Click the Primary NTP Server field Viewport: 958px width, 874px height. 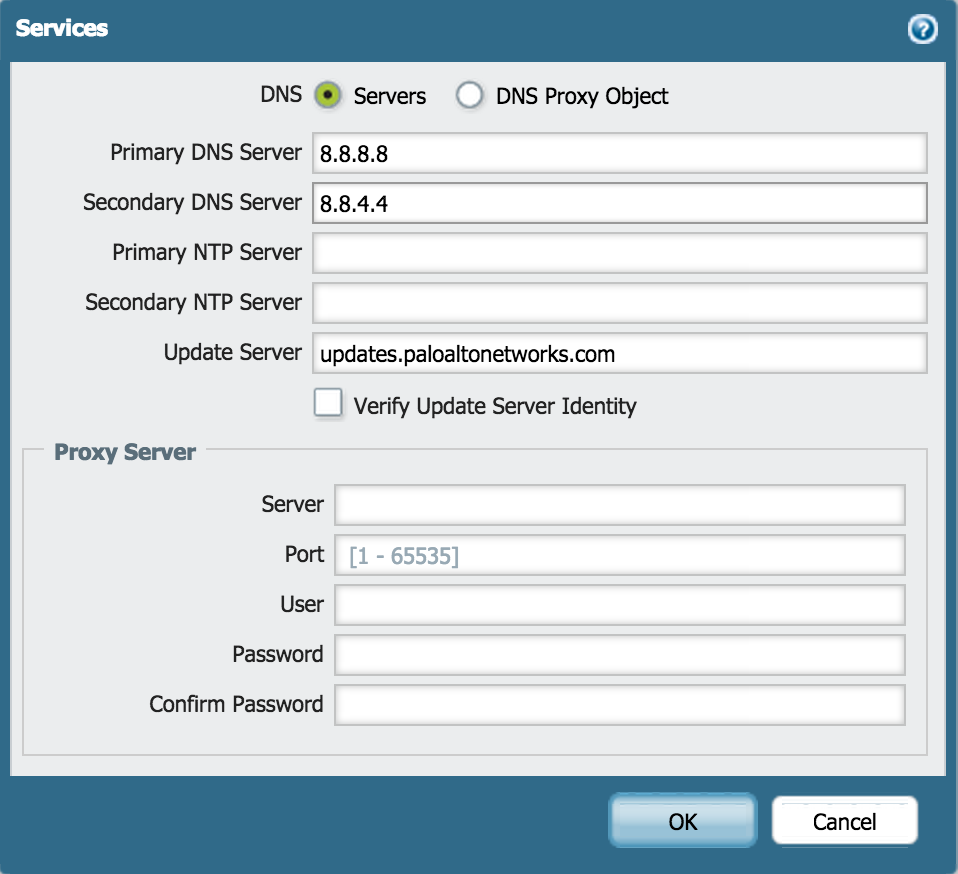point(619,252)
